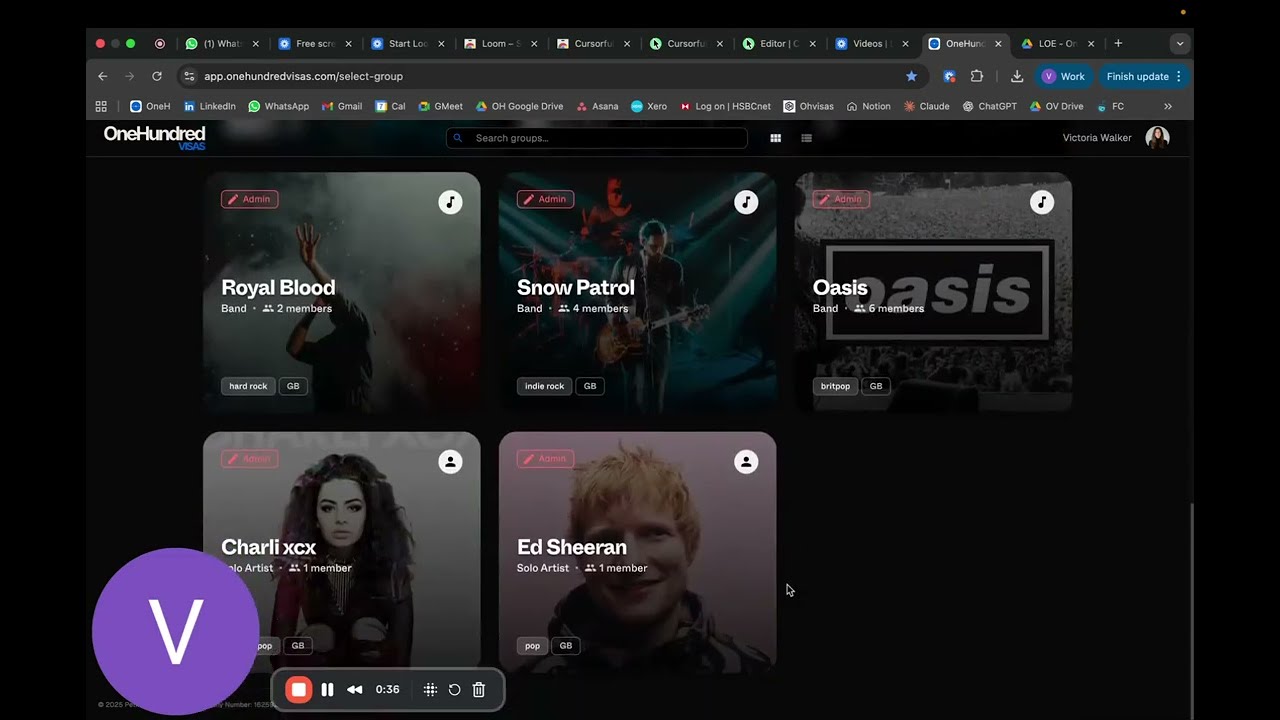Reload the current page
1280x720 pixels.
[x=157, y=76]
